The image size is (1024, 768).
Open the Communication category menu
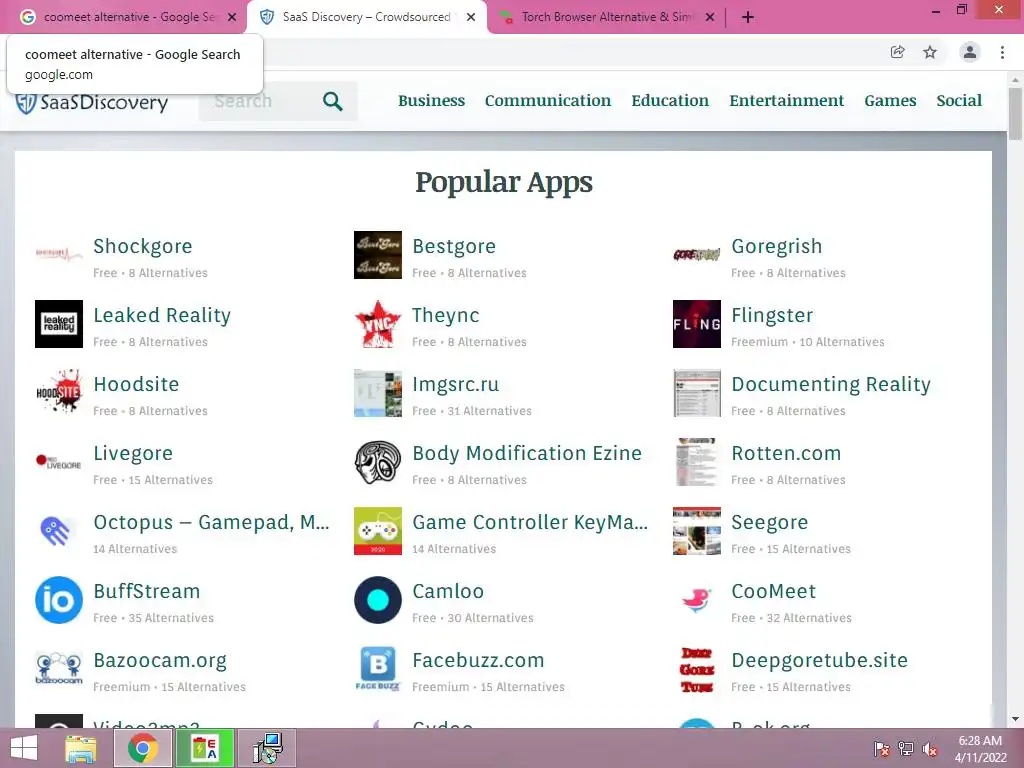click(548, 101)
